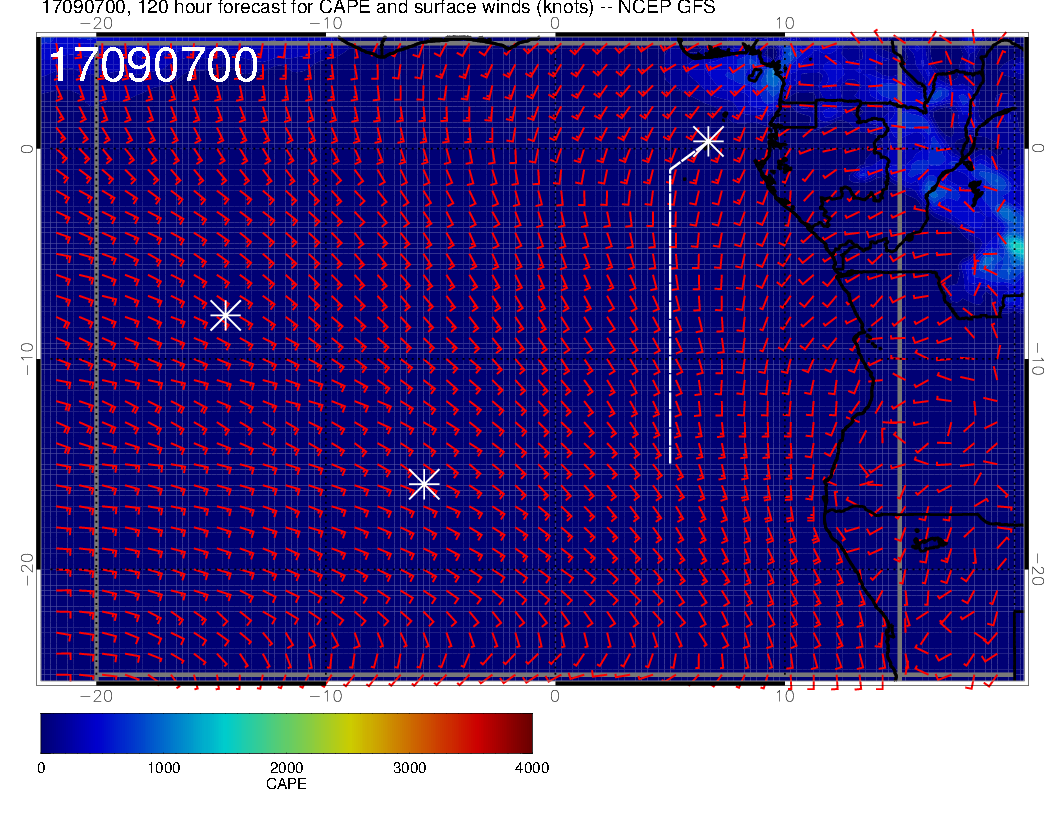Click the 0 value under colorbar
The height and width of the screenshot is (816, 1056).
point(41,768)
